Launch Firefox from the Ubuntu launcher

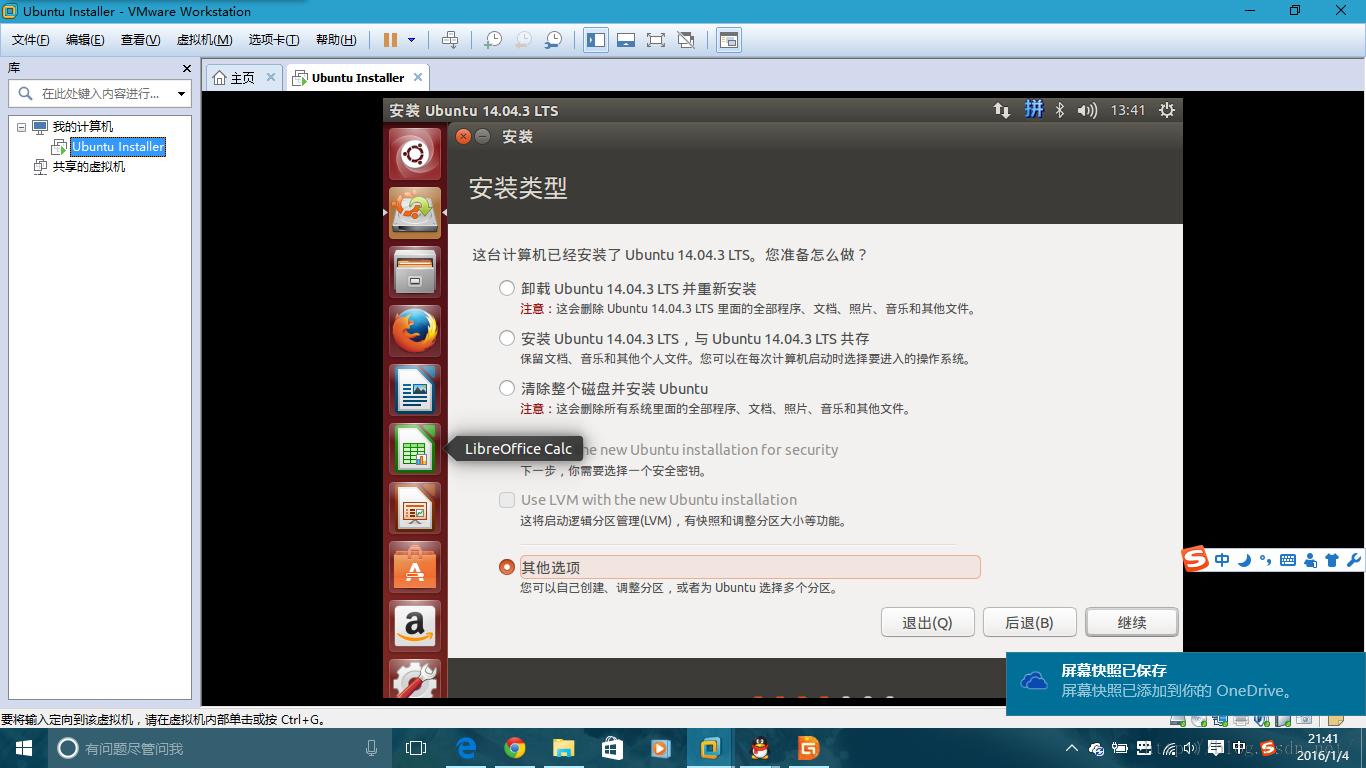click(x=415, y=331)
